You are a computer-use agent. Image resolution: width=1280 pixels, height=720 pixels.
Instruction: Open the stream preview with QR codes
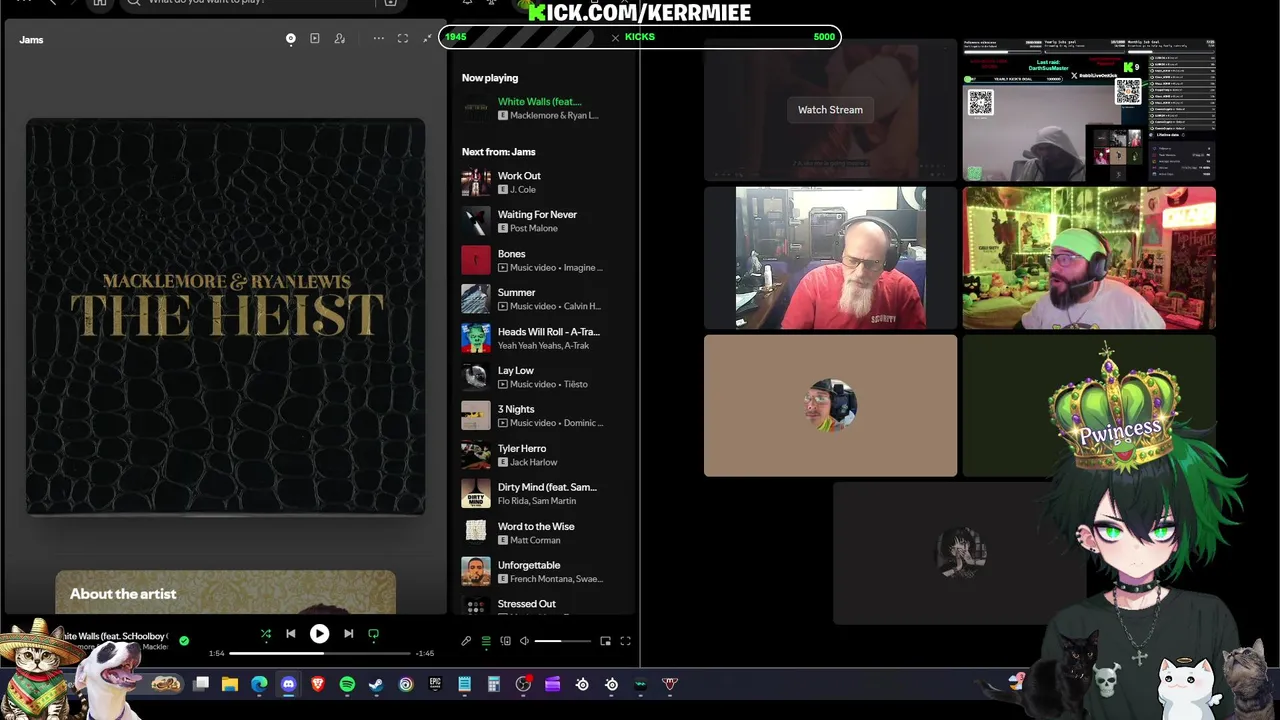click(1089, 110)
